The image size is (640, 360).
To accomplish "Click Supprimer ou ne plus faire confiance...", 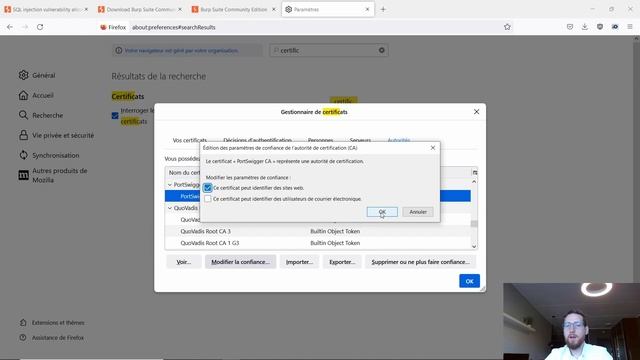I will [420, 262].
